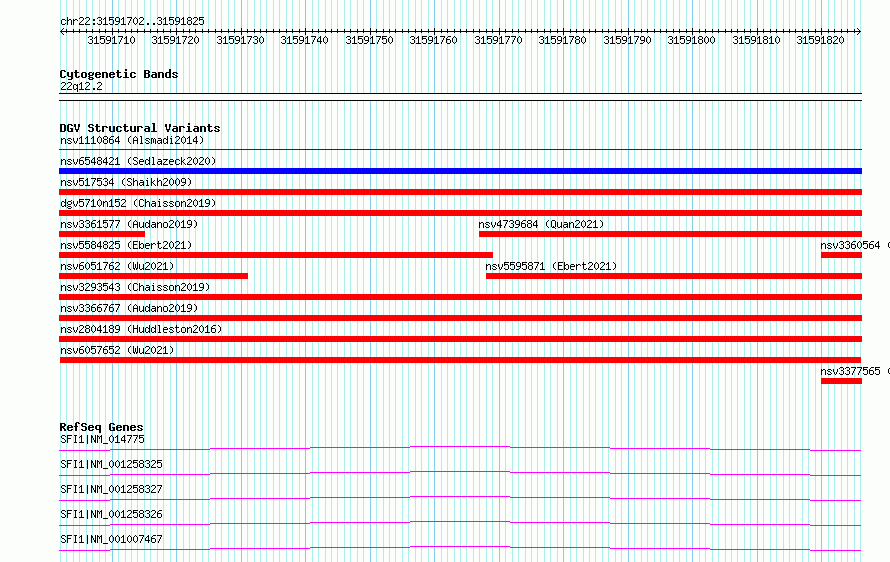Open SFI1|NM_001007467 transcript label

(x=111, y=539)
